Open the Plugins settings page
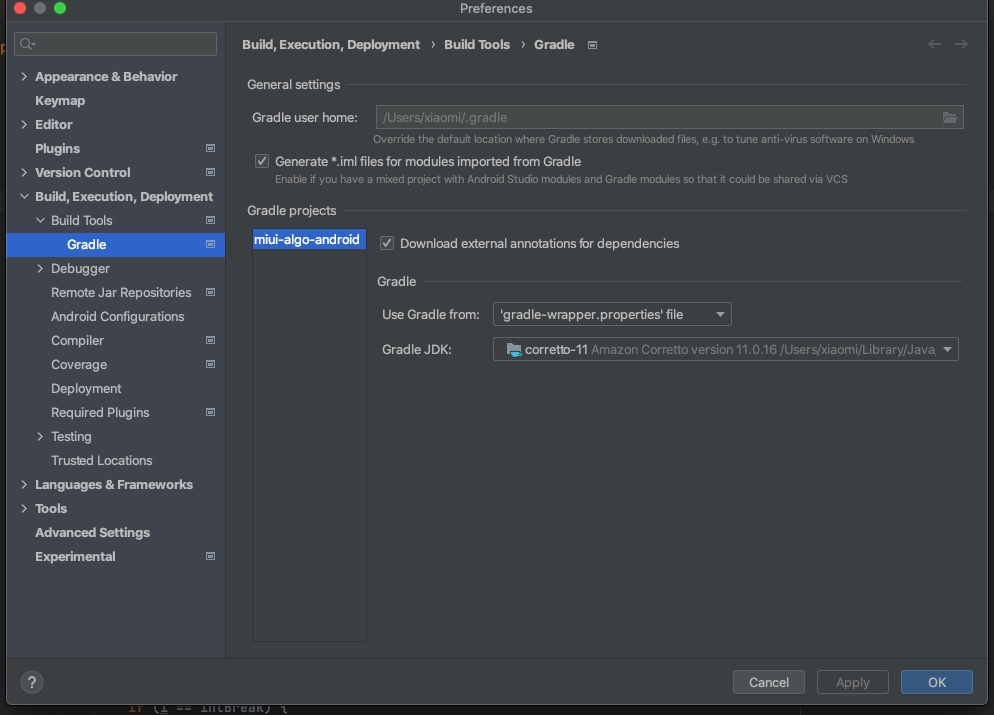The image size is (994, 715). [x=57, y=148]
